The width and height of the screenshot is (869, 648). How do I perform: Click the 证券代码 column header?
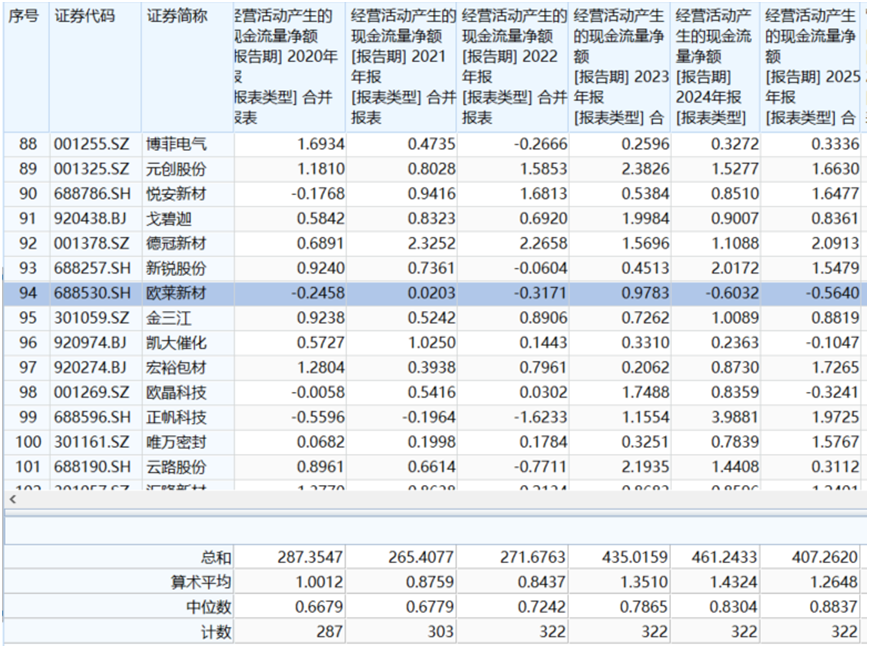(95, 67)
